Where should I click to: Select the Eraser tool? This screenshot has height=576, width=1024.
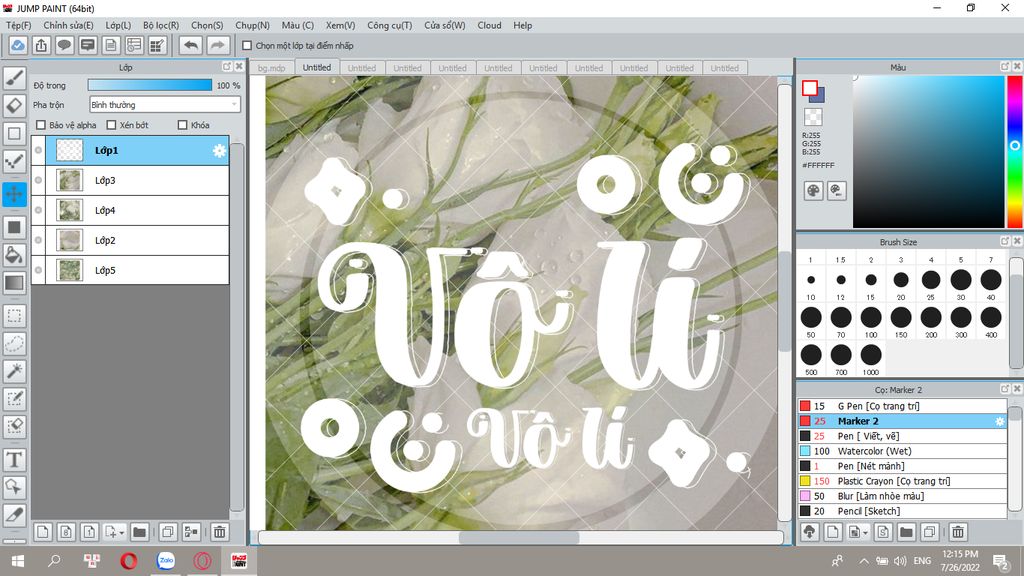(14, 106)
